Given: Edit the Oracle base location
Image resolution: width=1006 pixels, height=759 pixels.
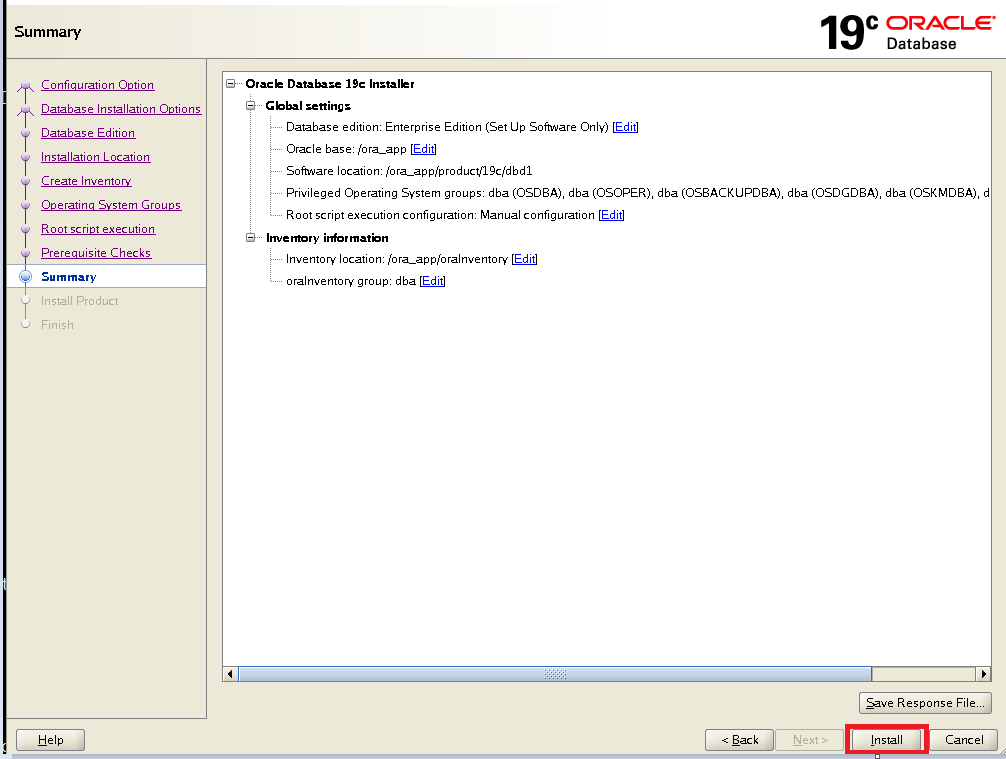Looking at the screenshot, I should click(x=423, y=149).
